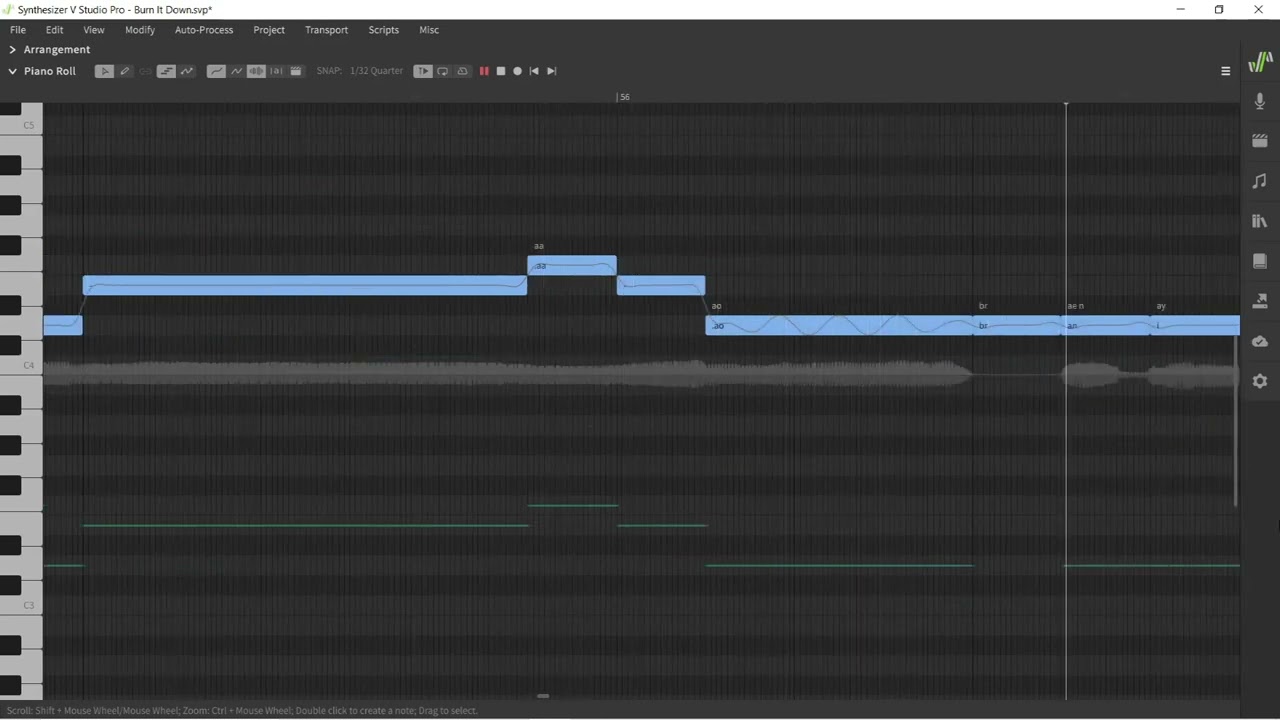Select the pointer tool in Piano Roll
Viewport: 1280px width, 720px height.
point(104,71)
